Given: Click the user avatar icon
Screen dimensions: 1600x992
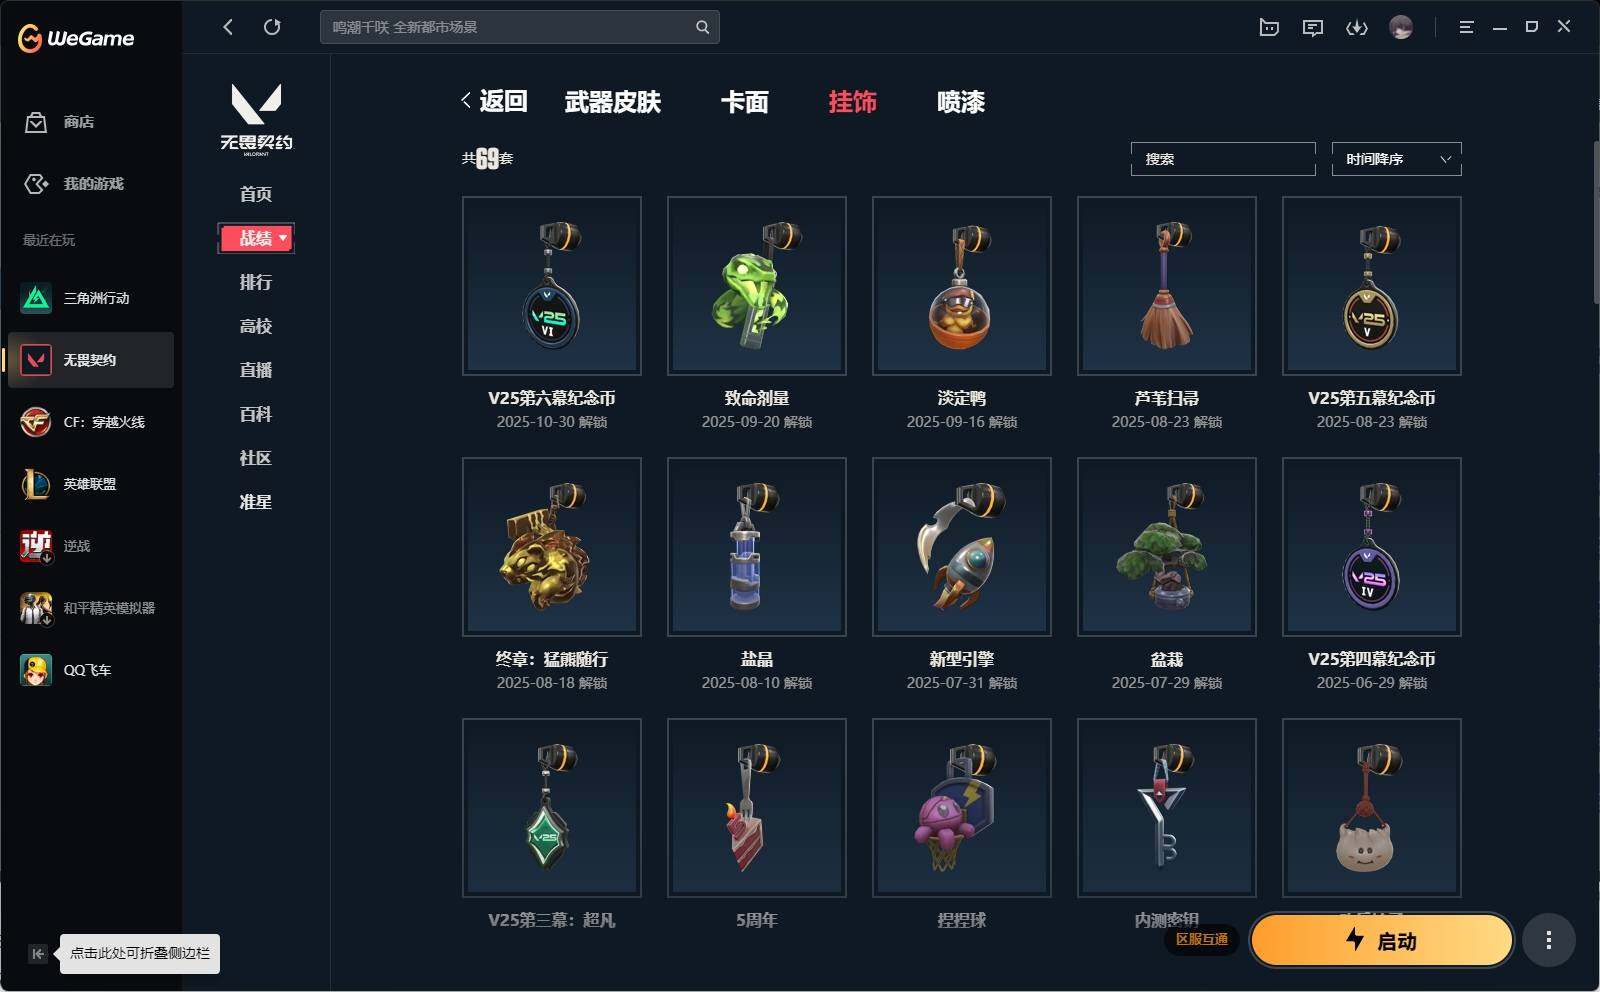Looking at the screenshot, I should coord(1401,27).
